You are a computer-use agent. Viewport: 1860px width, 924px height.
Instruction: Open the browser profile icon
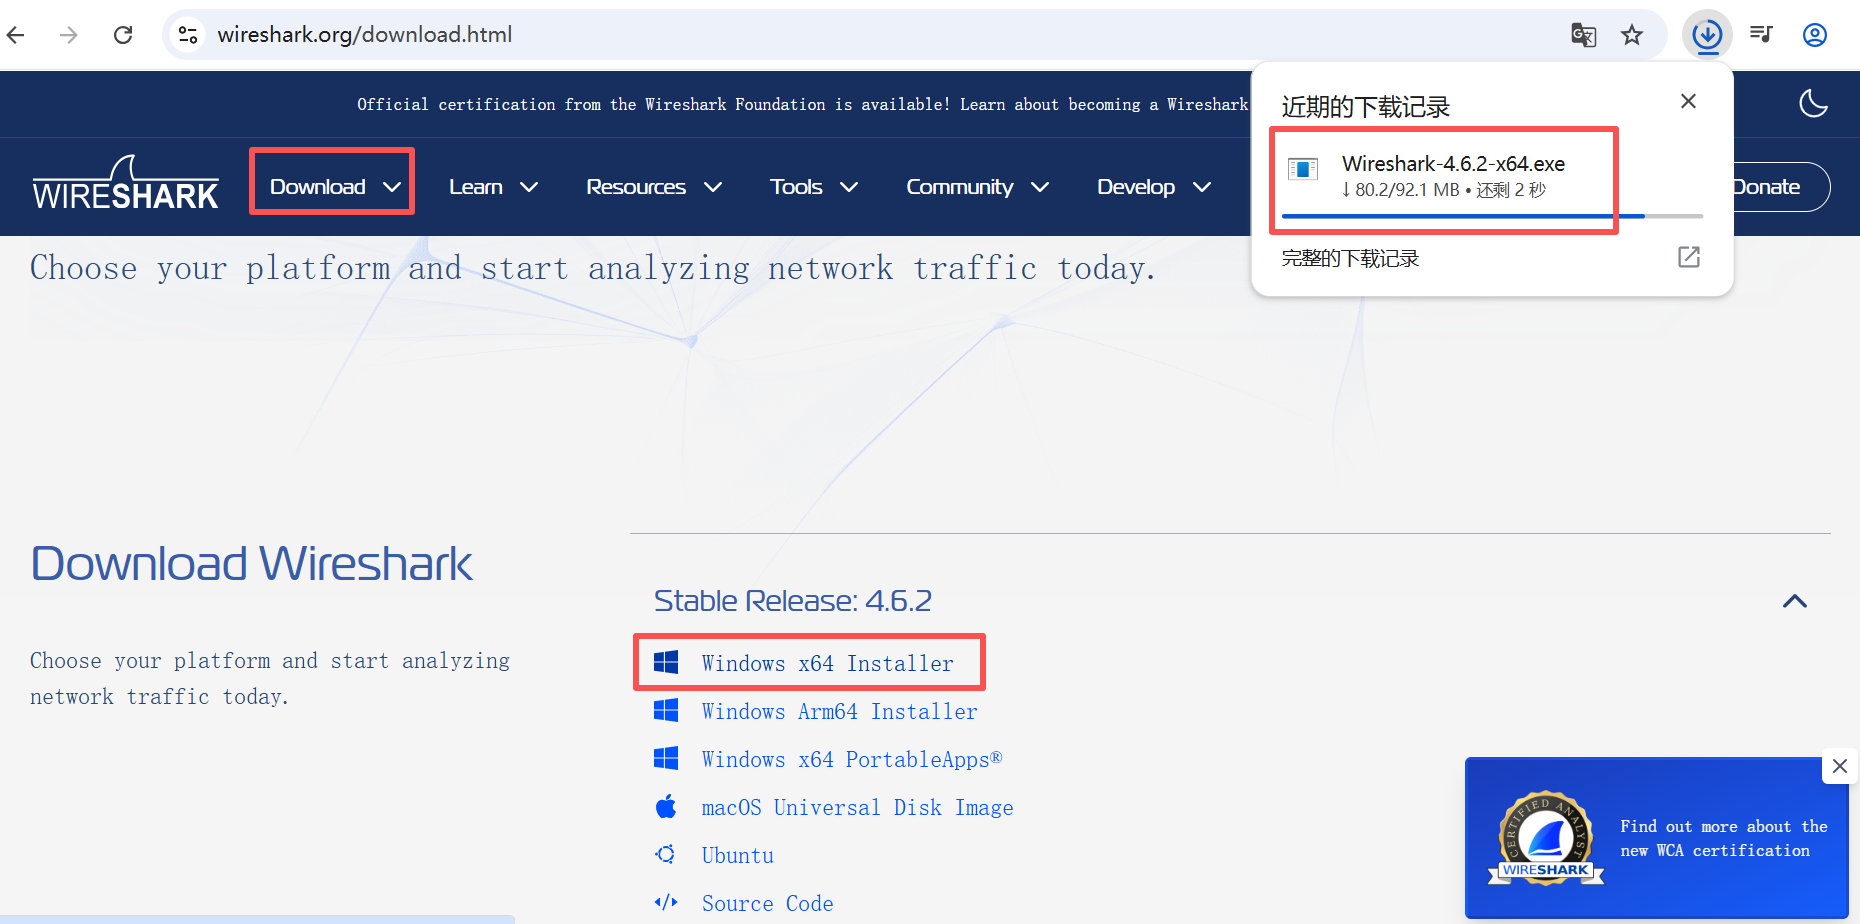pyautogui.click(x=1814, y=35)
